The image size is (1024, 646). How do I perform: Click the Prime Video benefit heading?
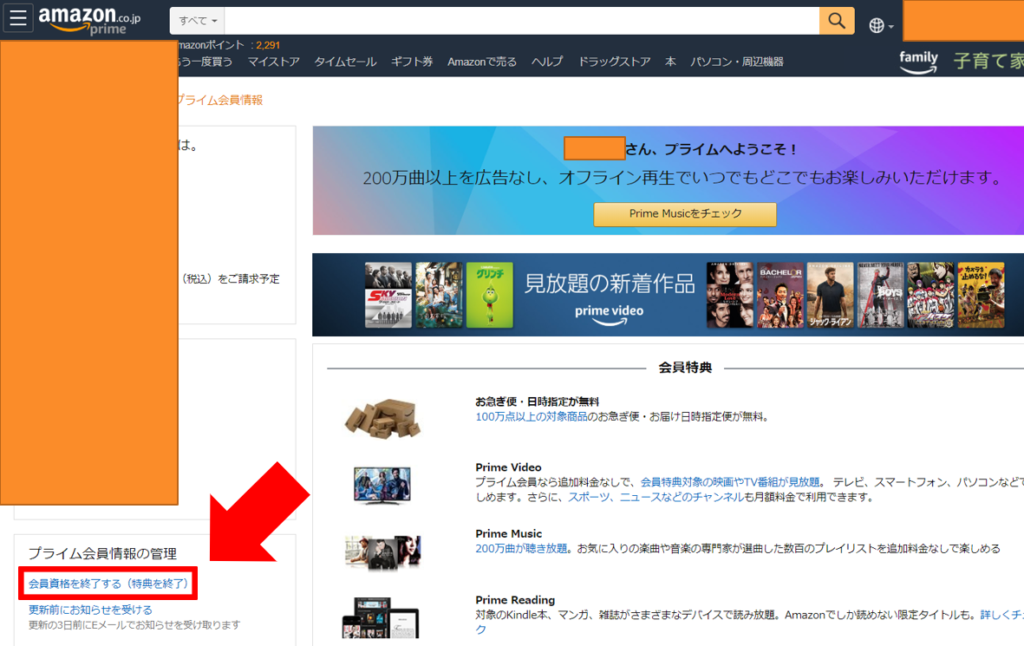click(x=508, y=468)
